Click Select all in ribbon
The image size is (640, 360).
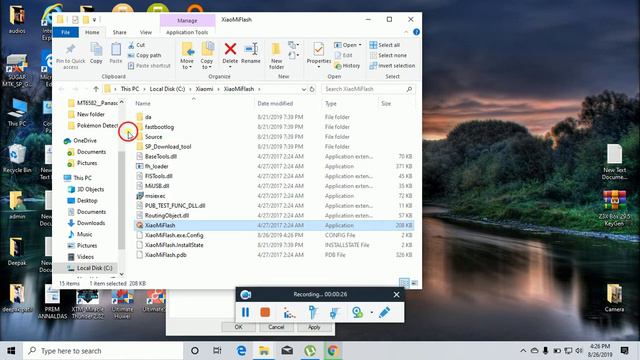(x=384, y=45)
